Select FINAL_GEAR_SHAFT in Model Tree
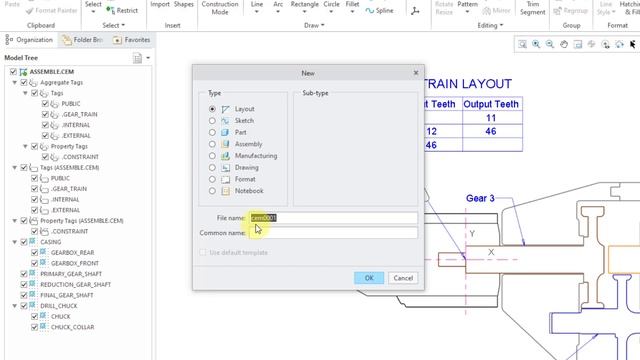 click(x=67, y=295)
